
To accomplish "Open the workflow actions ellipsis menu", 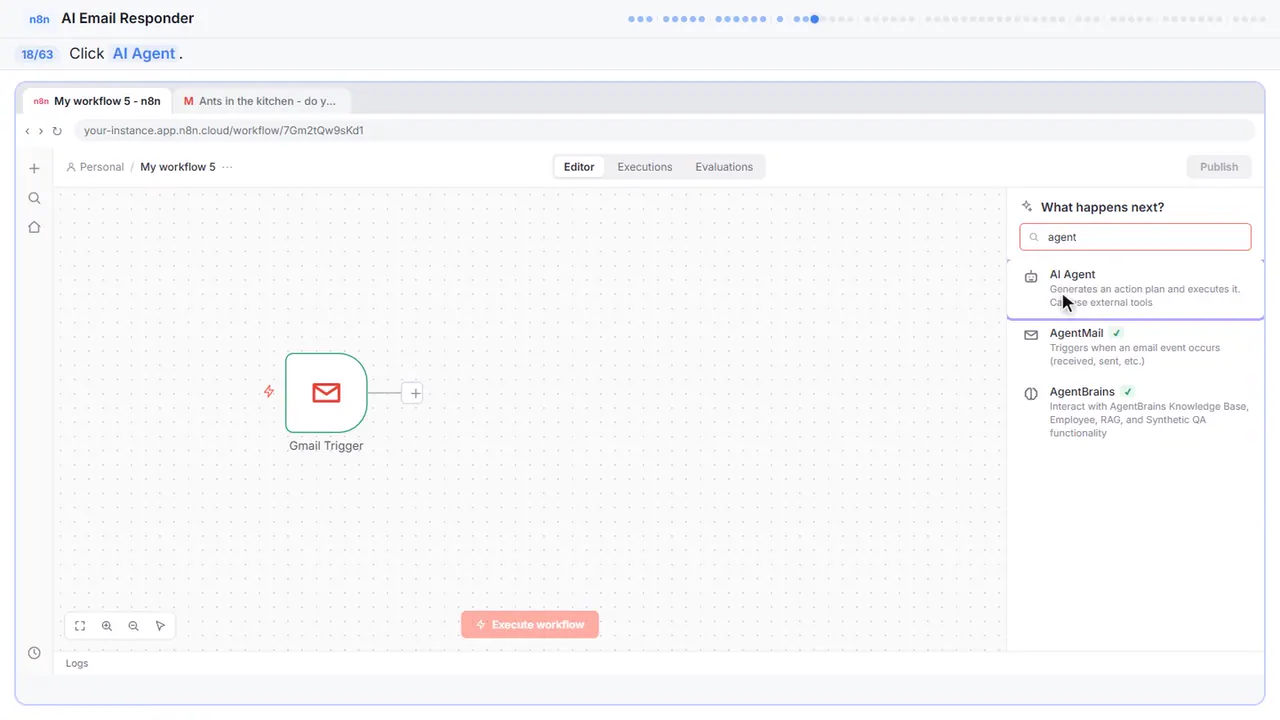I will 228,167.
